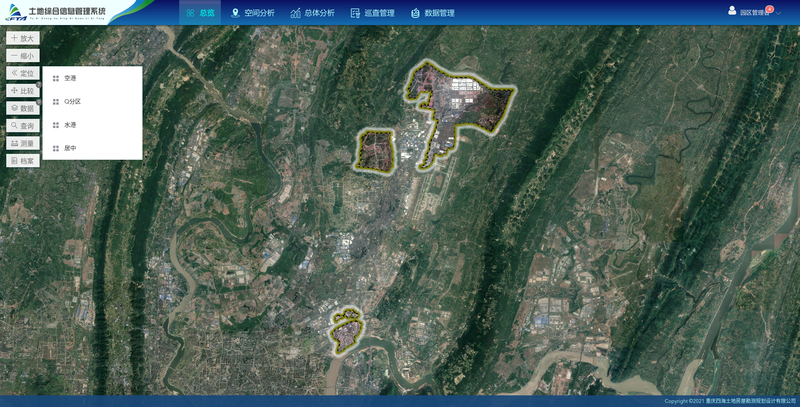Screen dimensions: 800x407
Task: Collapse the 定位 locate menu button
Action: 22,73
